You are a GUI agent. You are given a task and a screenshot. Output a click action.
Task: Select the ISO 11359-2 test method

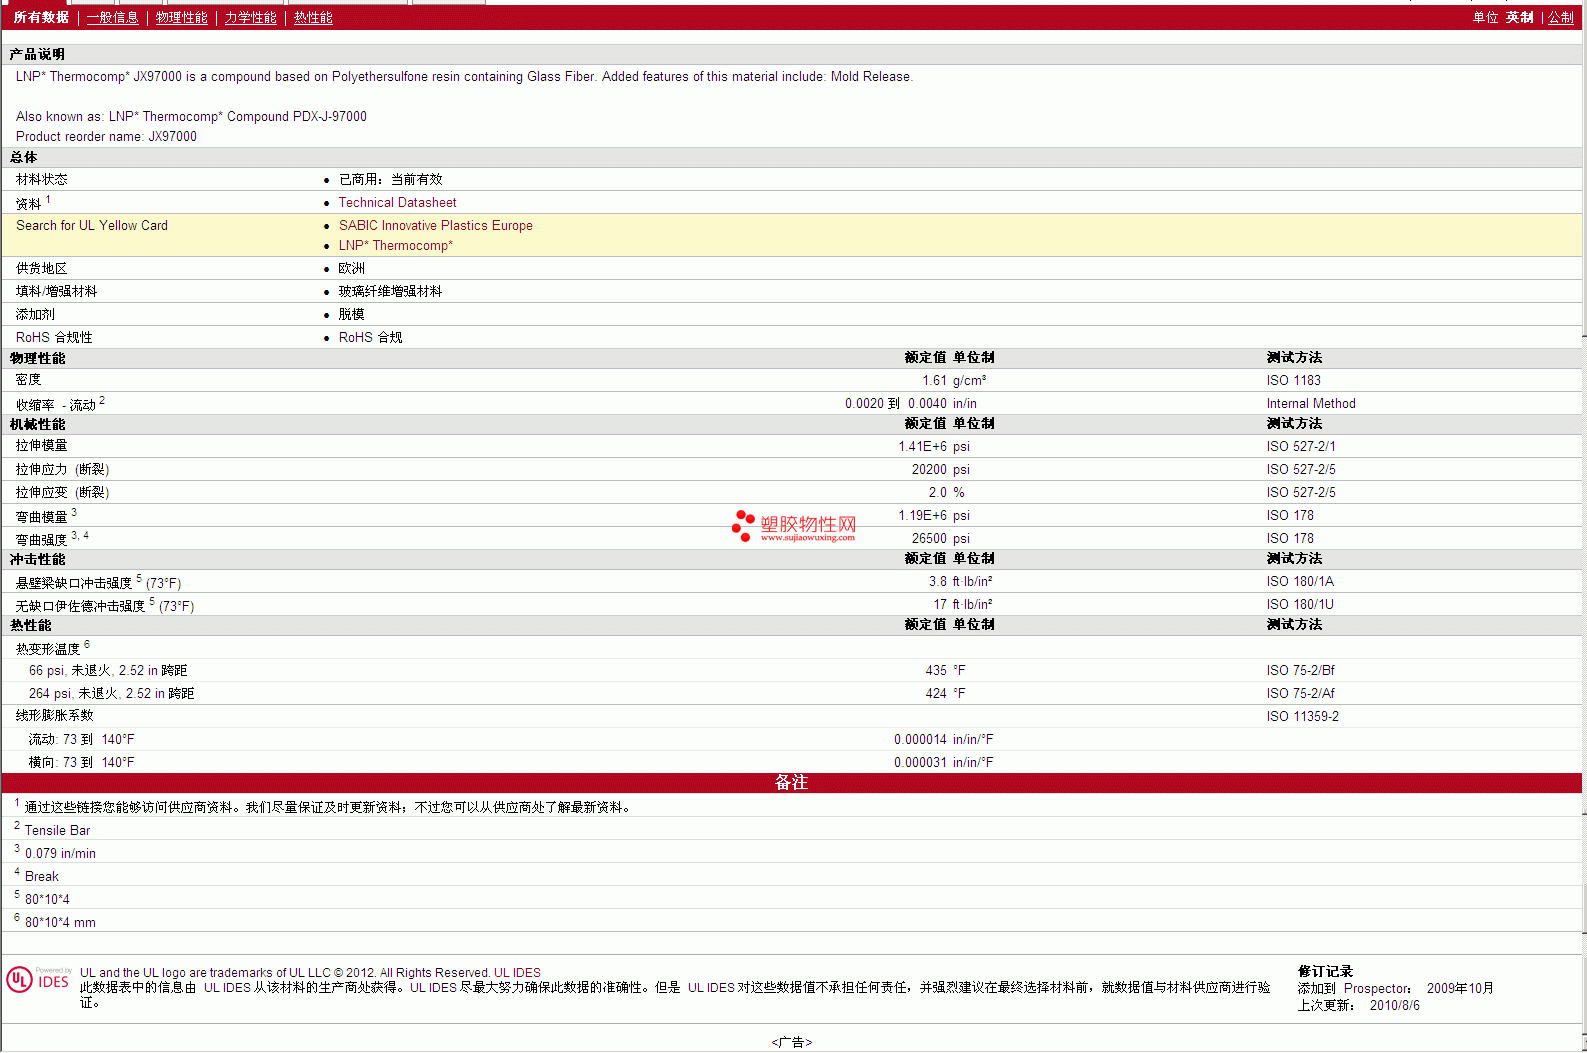pyautogui.click(x=1302, y=717)
